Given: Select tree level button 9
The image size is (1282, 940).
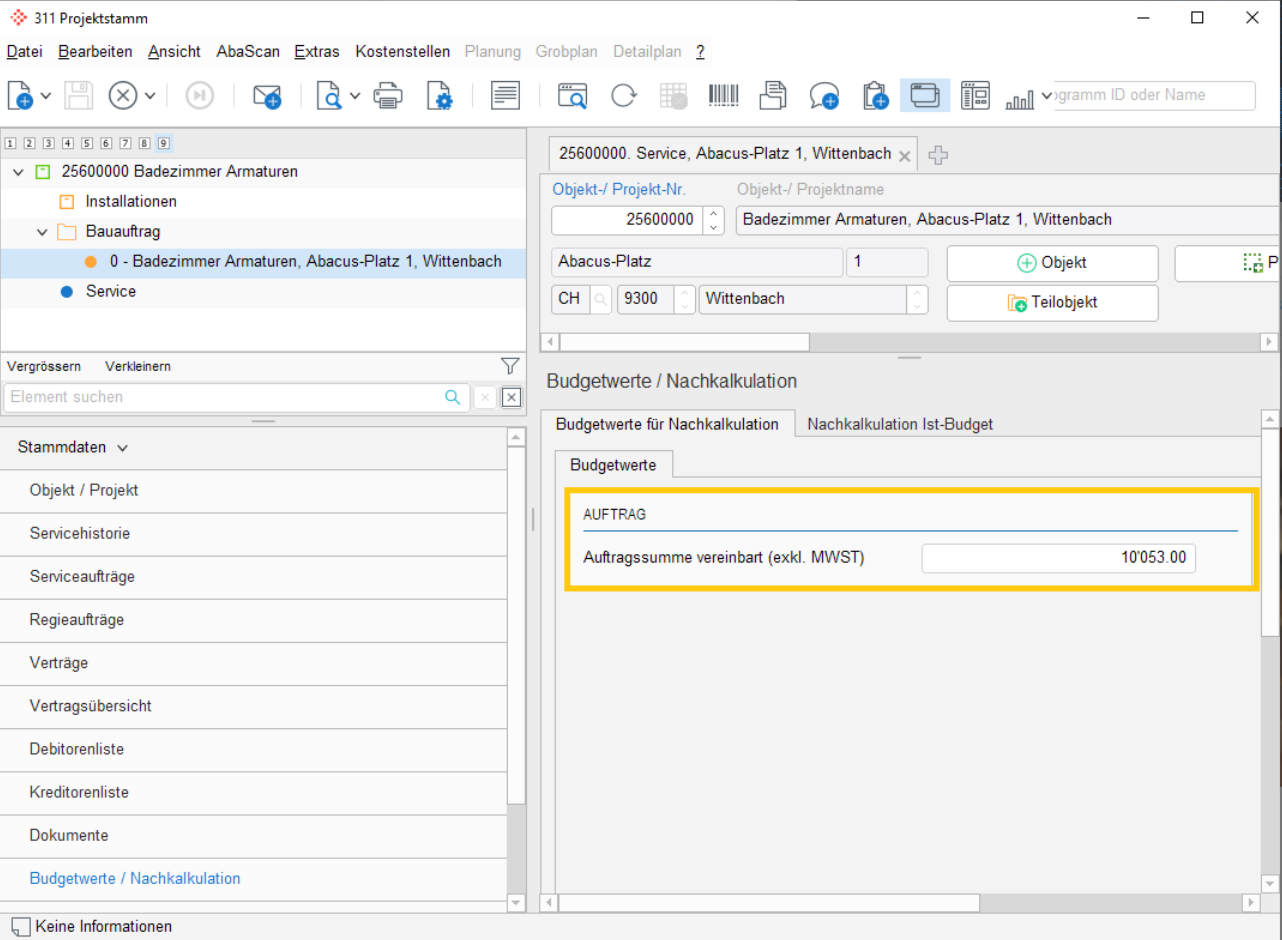Looking at the screenshot, I should tap(164, 144).
